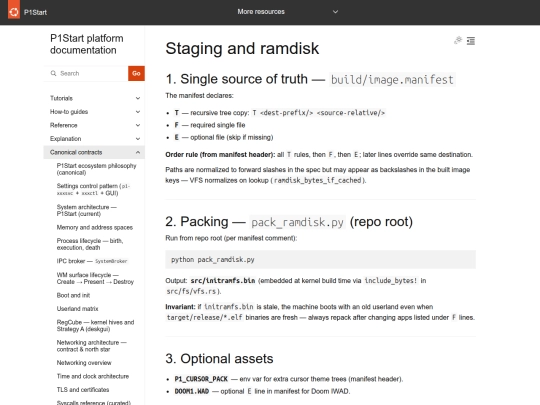The width and height of the screenshot is (540, 405).
Task: Click the Staging and ramdisk title
Action: [242, 48]
